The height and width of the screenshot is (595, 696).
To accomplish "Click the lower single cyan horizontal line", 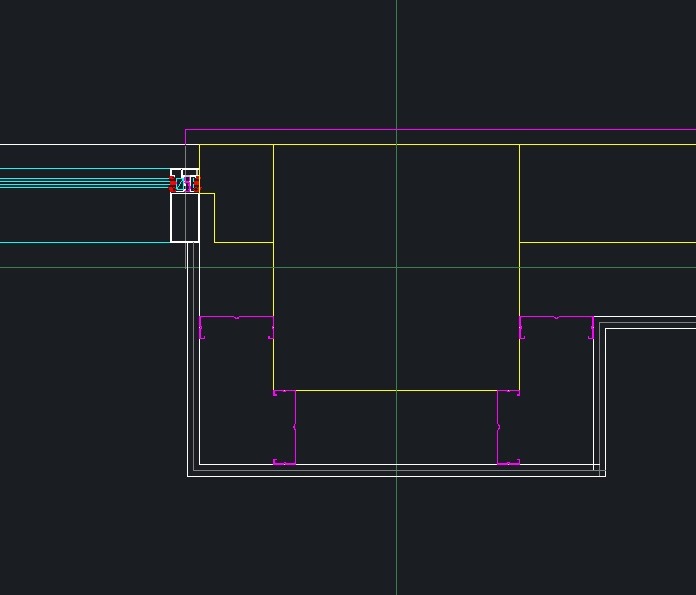I will tap(80, 242).
